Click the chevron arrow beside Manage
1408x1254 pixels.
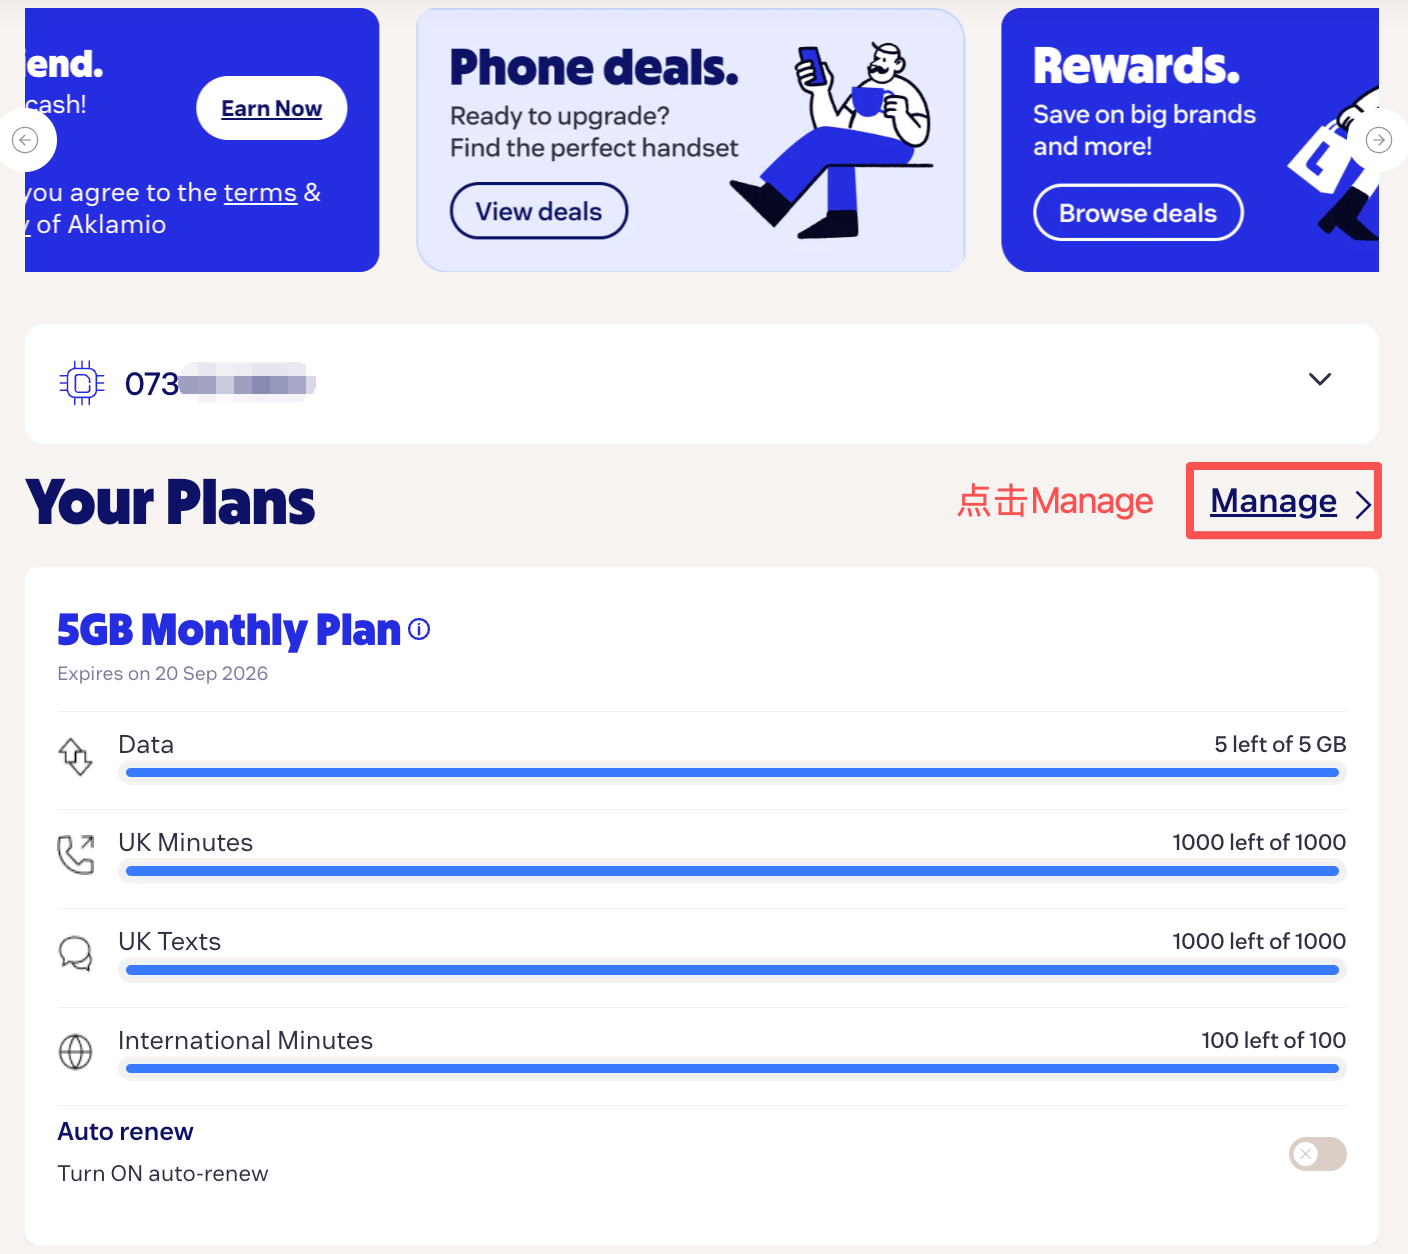pos(1362,504)
